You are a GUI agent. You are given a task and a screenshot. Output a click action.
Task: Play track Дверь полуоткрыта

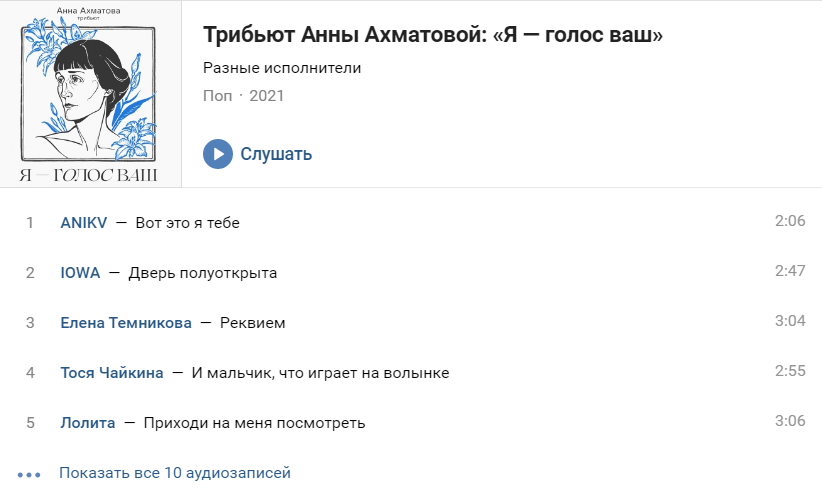pyautogui.click(x=203, y=273)
